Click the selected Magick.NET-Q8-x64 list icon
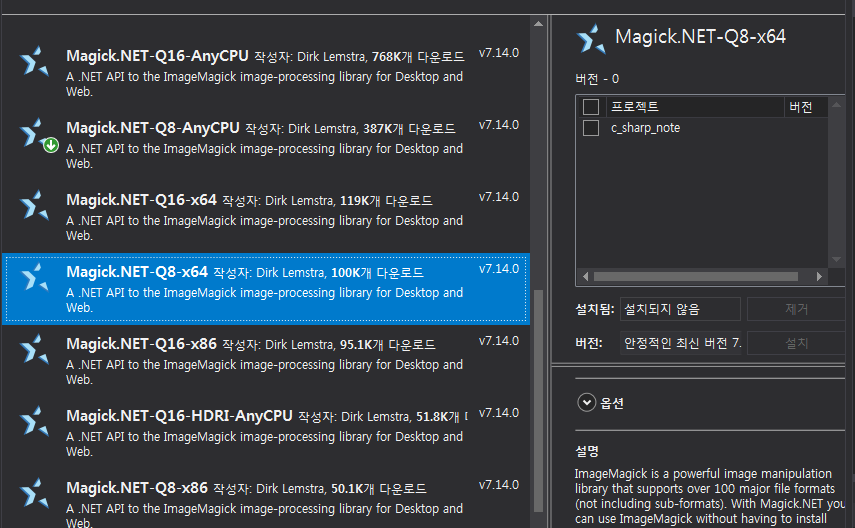The image size is (855, 528). coord(34,278)
